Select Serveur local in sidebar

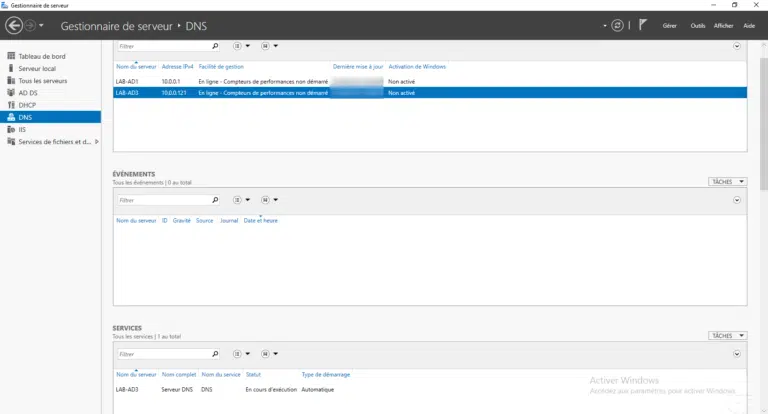point(37,68)
